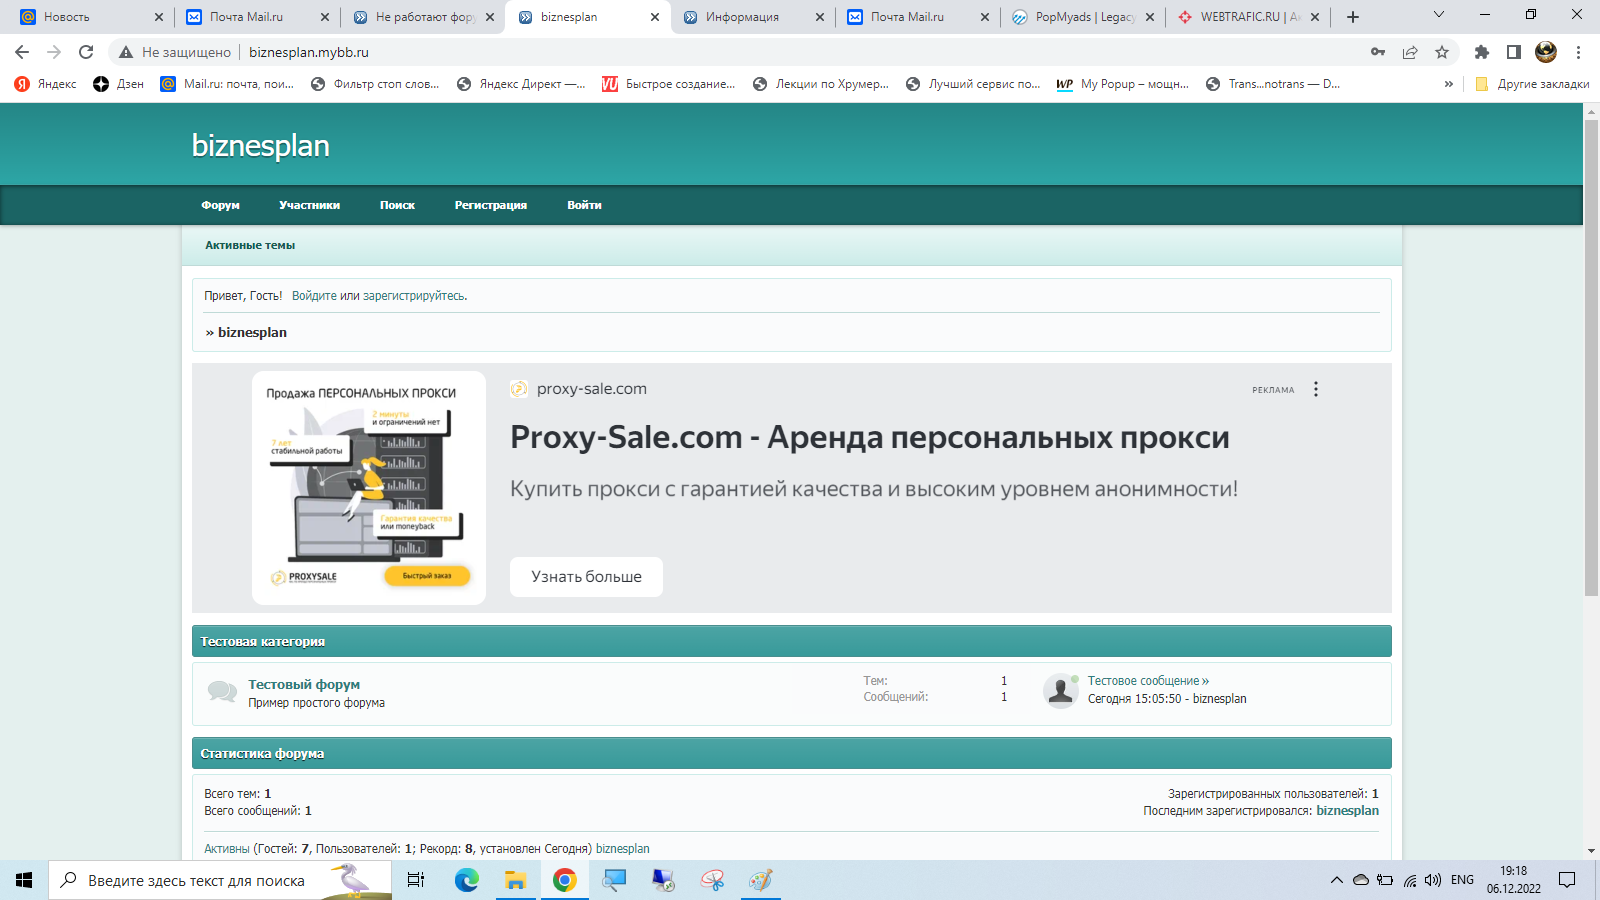Click the saved passwords key icon
The image size is (1600, 900).
(1378, 52)
